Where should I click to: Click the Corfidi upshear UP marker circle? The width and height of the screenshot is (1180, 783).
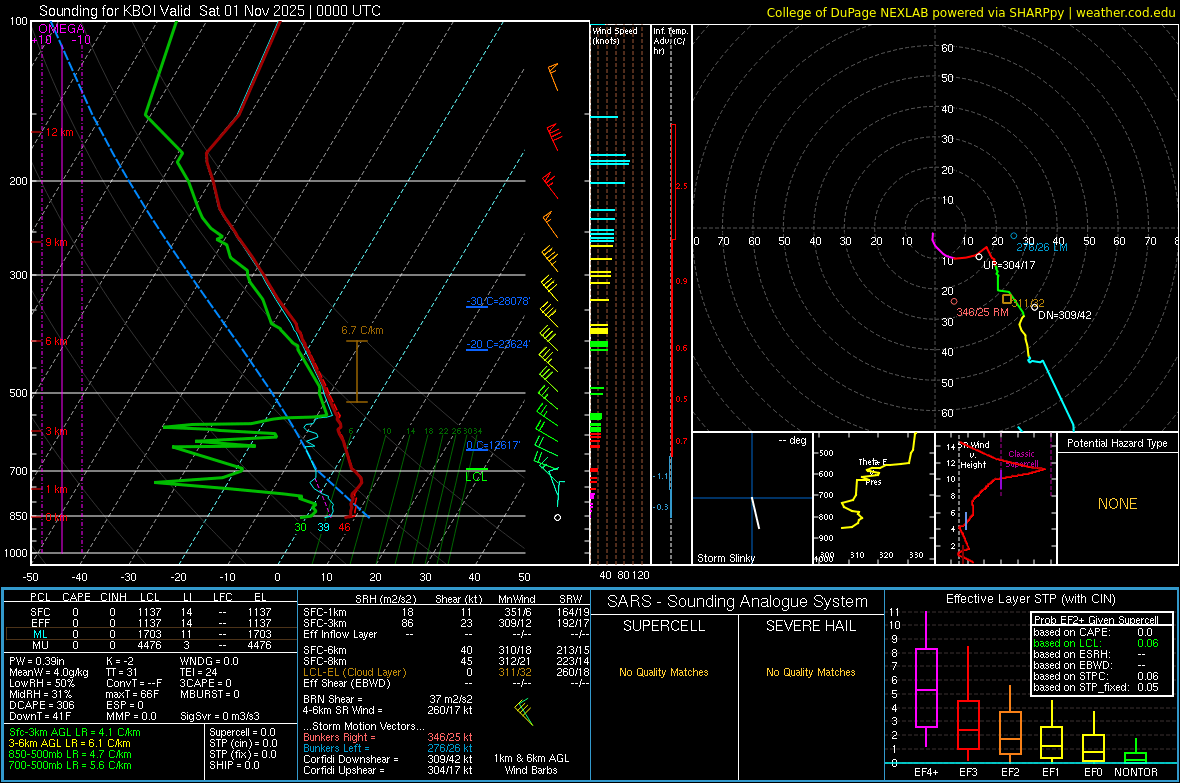[979, 257]
